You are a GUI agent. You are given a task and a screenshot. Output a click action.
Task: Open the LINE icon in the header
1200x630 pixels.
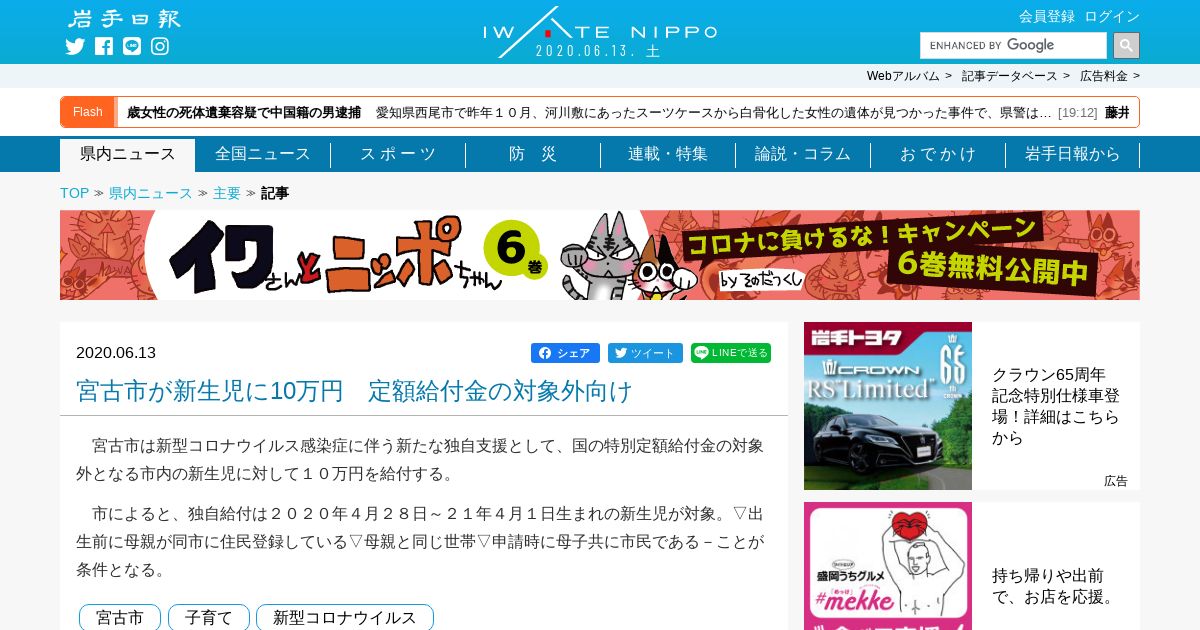[x=132, y=46]
